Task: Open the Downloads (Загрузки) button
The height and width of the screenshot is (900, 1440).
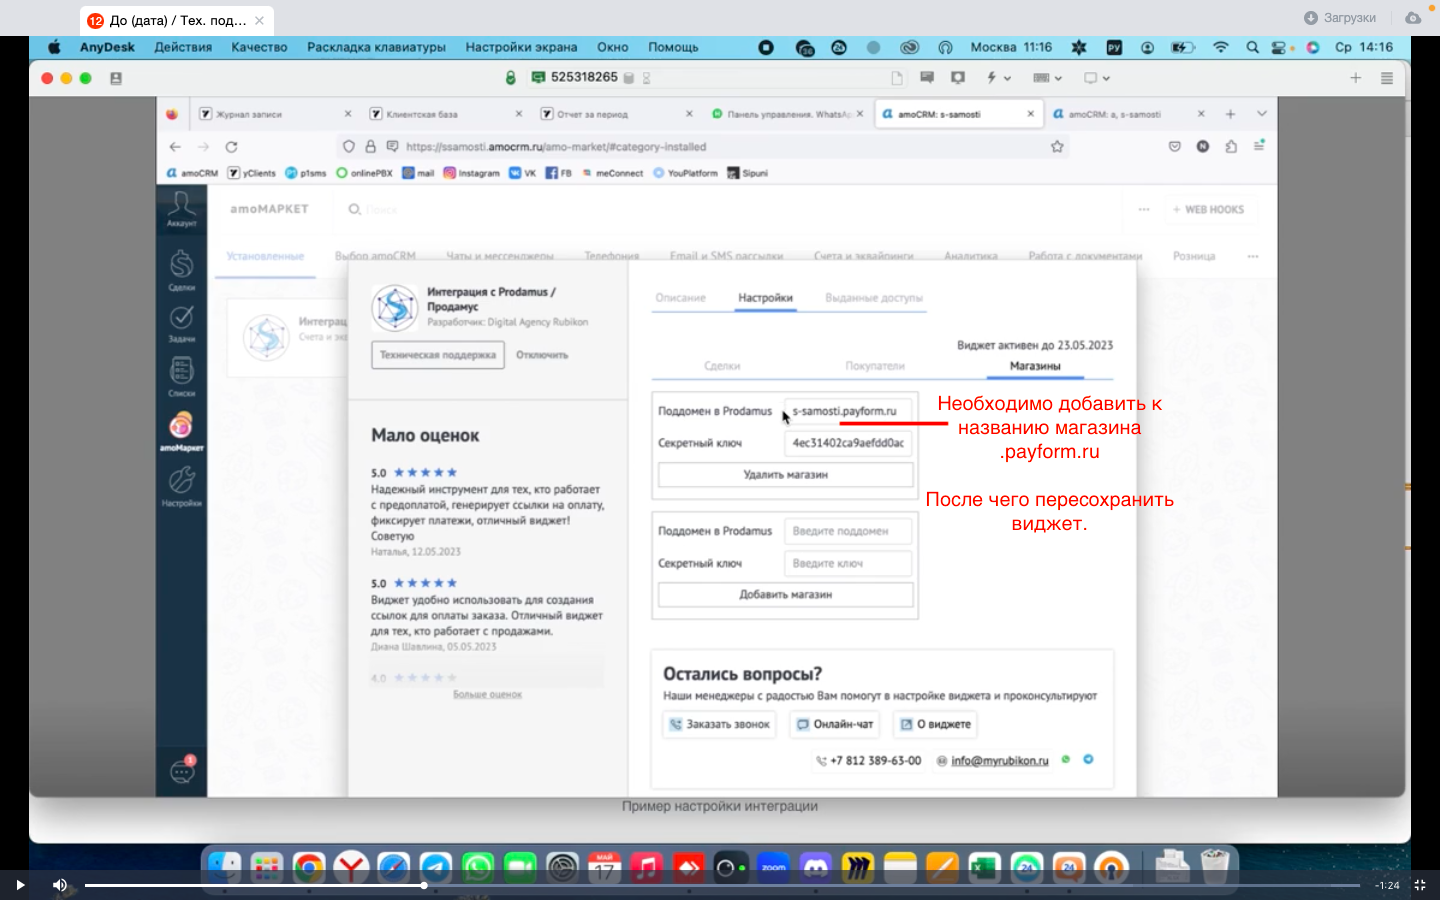Action: tap(1340, 18)
